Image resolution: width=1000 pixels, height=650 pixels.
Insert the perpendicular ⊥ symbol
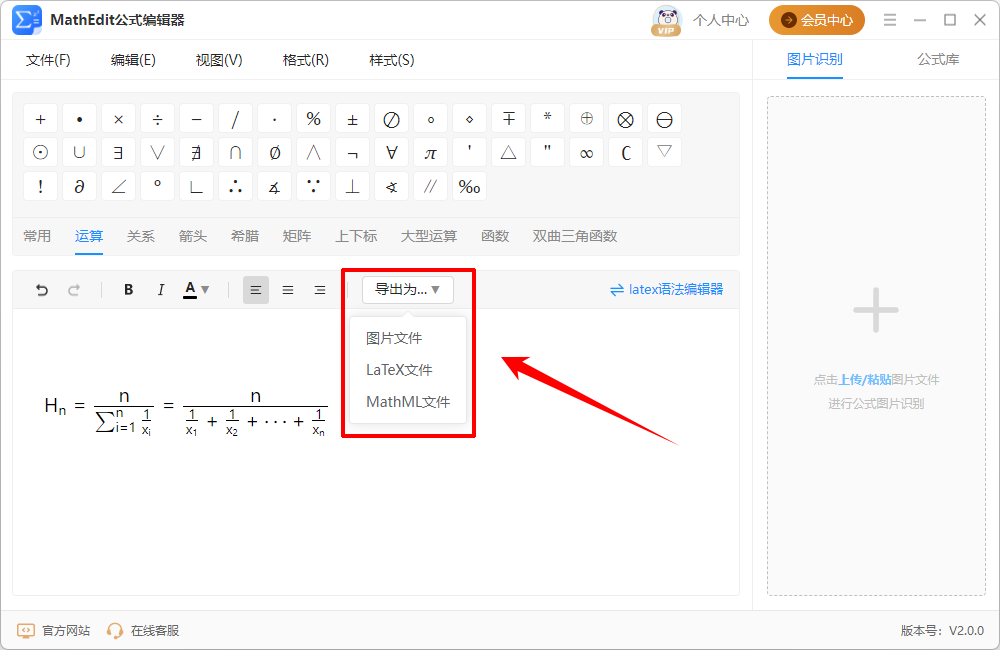click(x=352, y=186)
